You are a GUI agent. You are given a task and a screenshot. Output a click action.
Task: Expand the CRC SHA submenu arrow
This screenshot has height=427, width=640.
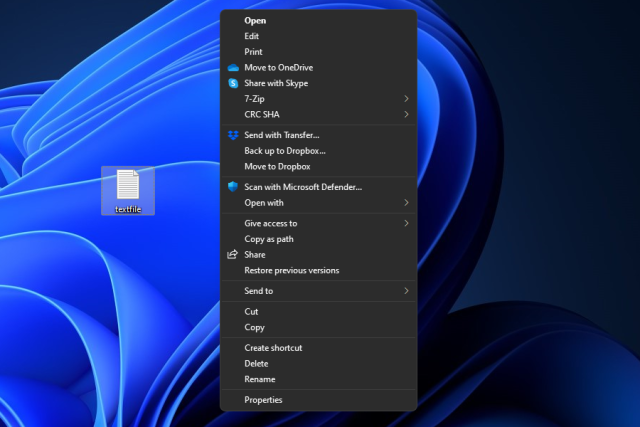tap(406, 114)
